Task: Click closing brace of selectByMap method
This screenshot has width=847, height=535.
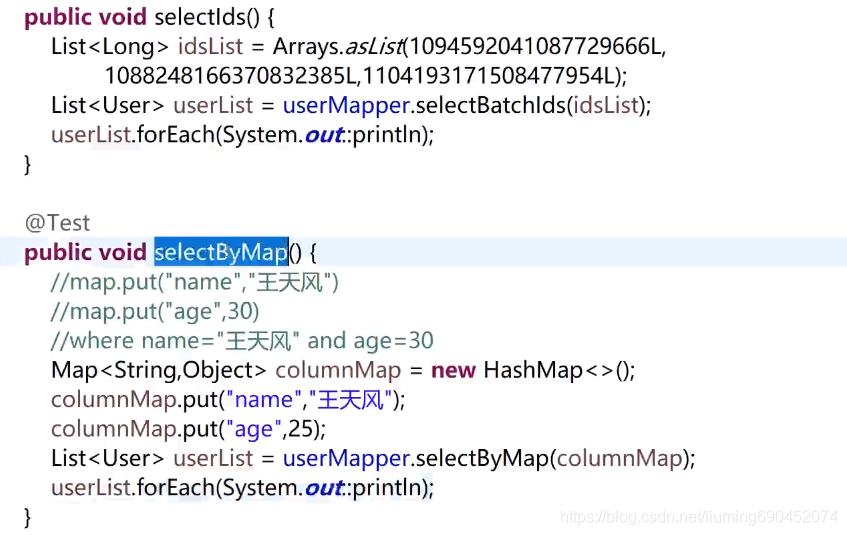Action: pos(28,518)
